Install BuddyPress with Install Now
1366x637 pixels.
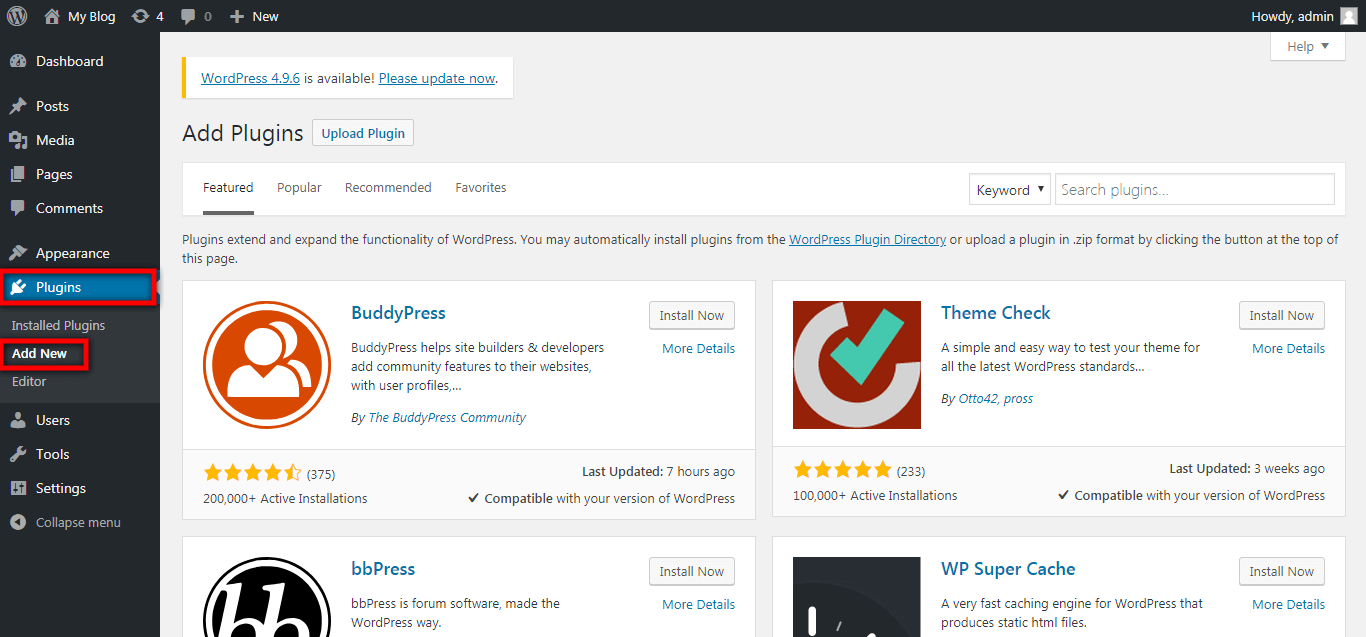click(692, 315)
